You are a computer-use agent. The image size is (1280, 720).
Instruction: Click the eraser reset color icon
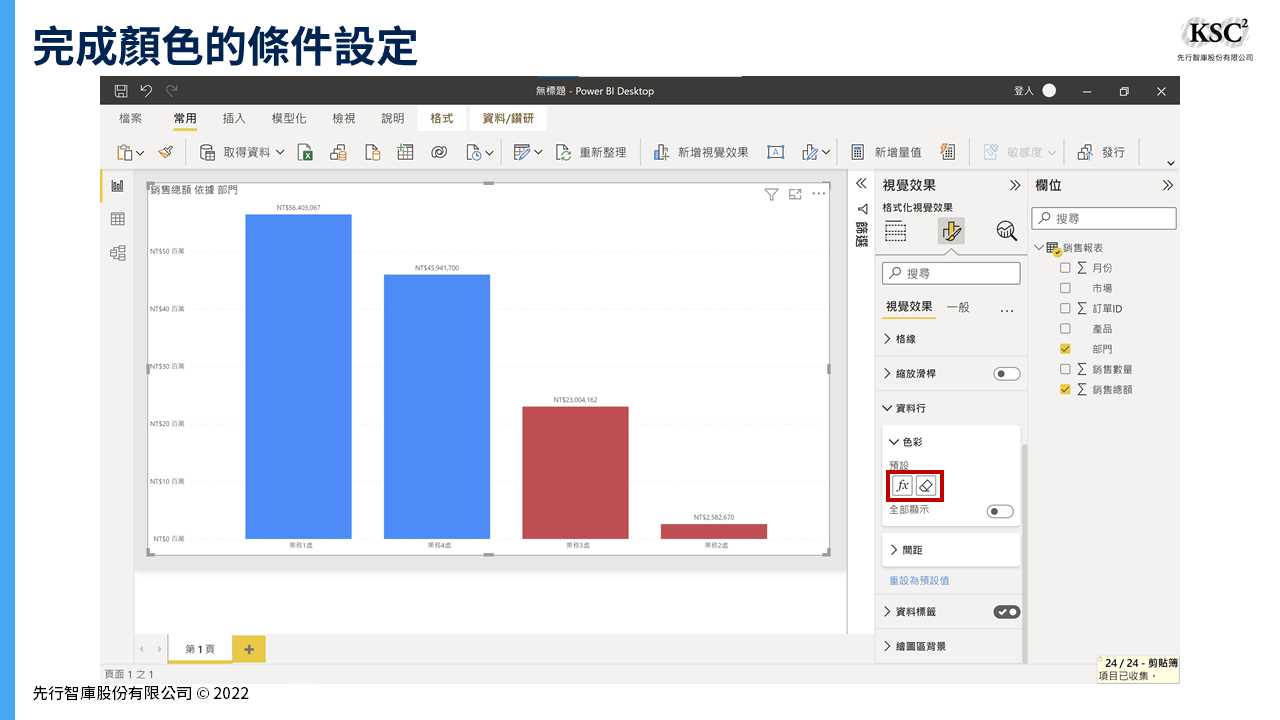pos(926,486)
